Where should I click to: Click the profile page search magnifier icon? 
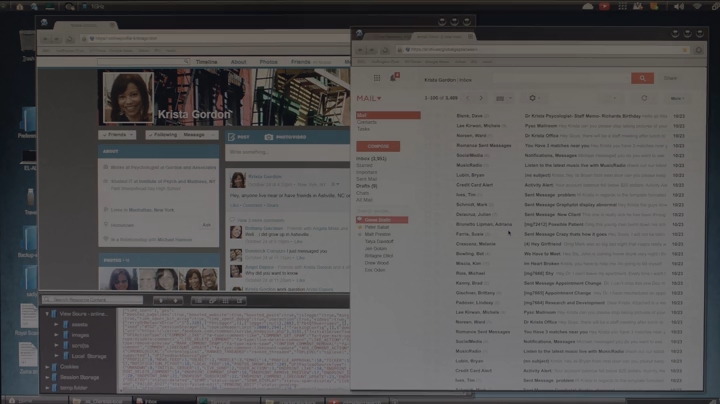[186, 62]
